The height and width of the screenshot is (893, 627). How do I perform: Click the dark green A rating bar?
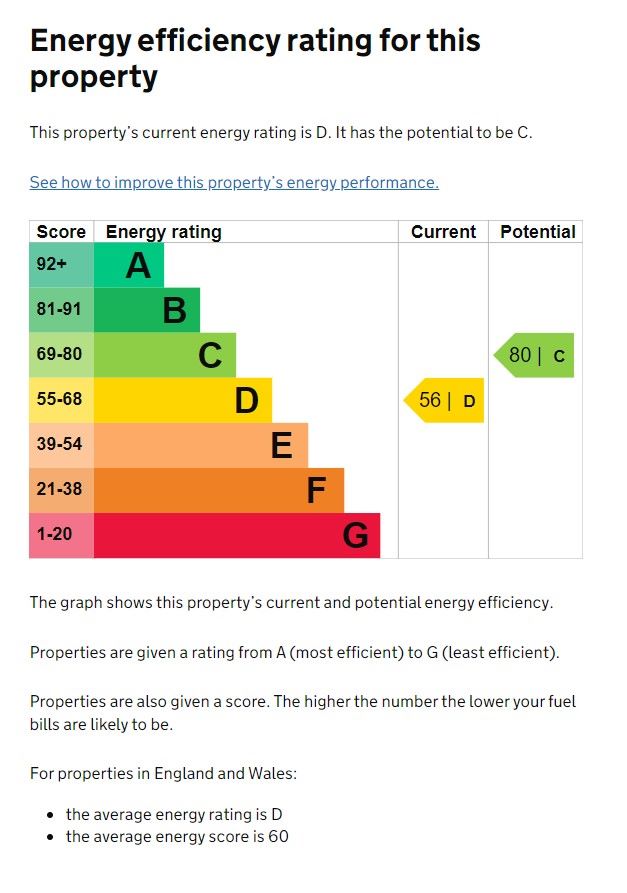(x=129, y=266)
